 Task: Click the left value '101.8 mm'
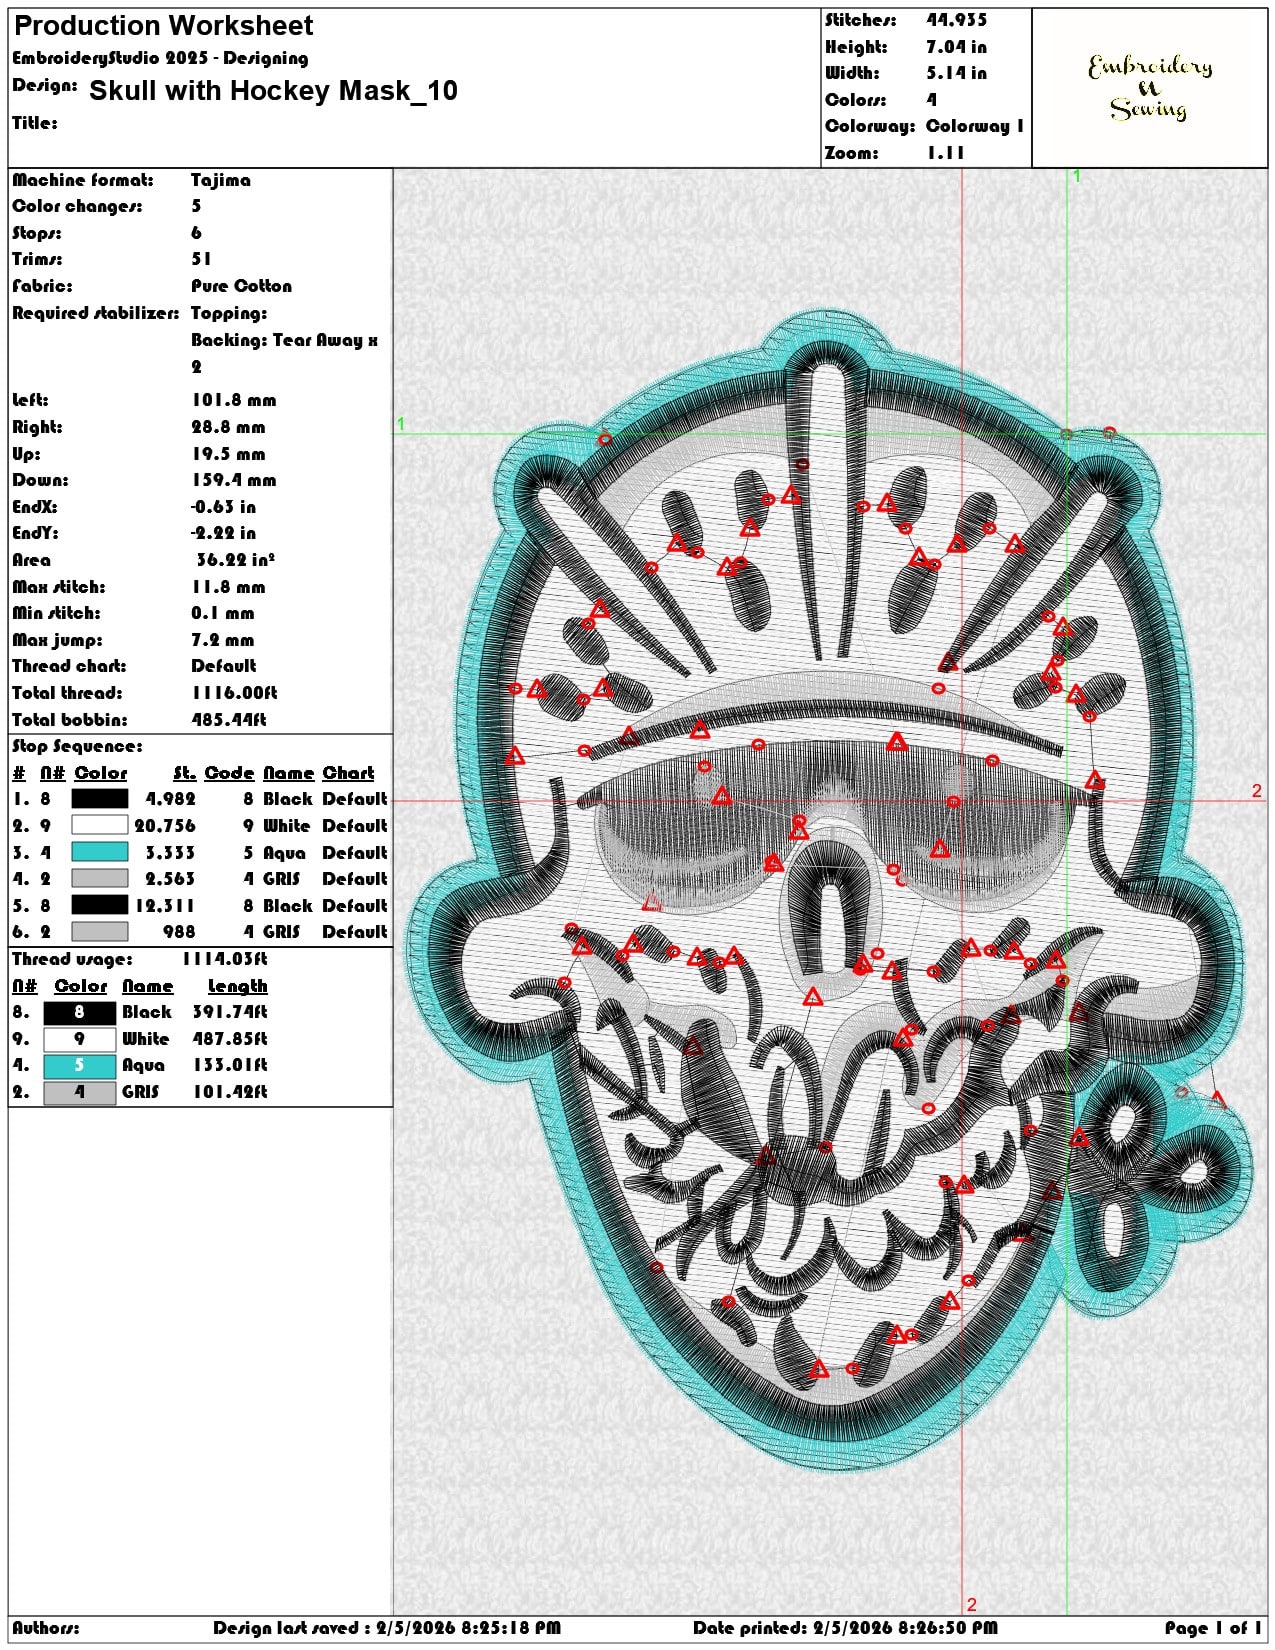point(234,400)
